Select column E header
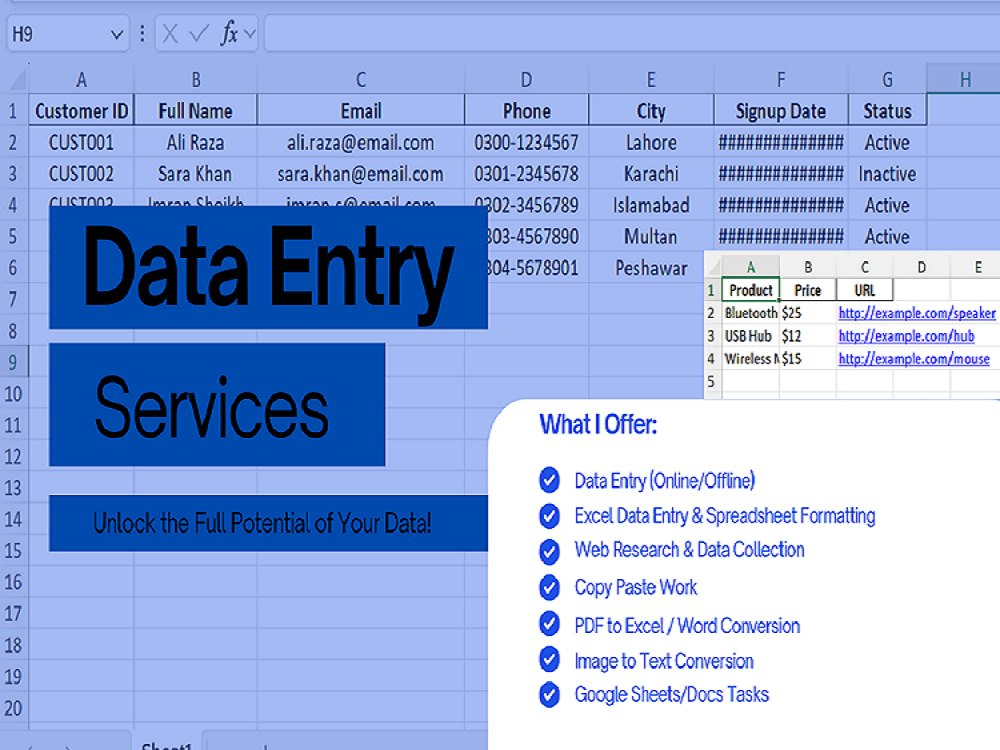The width and height of the screenshot is (1000, 750). [x=651, y=79]
